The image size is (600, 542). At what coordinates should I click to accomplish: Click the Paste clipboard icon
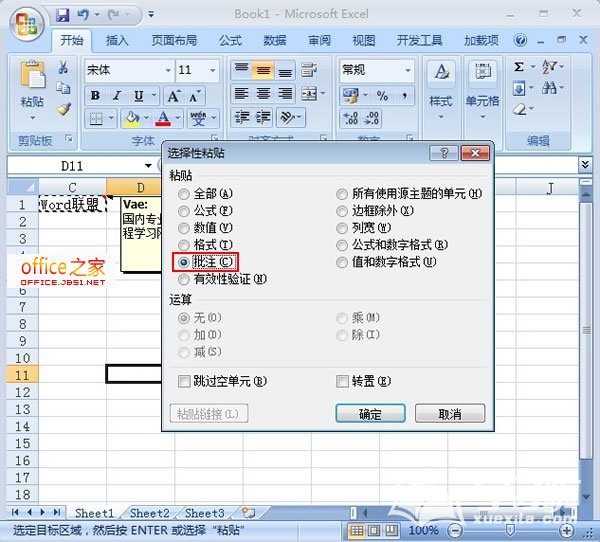(x=32, y=75)
